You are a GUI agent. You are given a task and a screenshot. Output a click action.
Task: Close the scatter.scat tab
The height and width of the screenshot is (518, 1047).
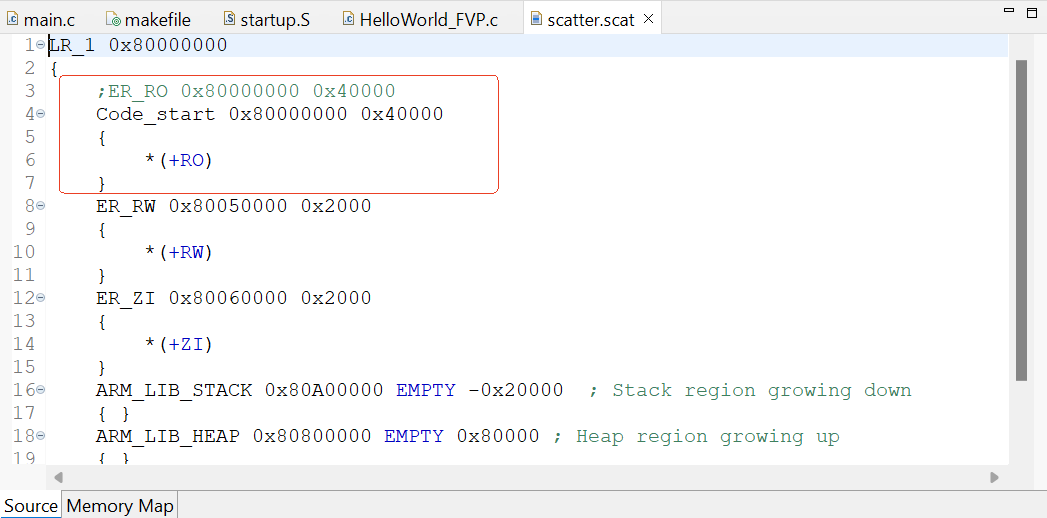(648, 19)
